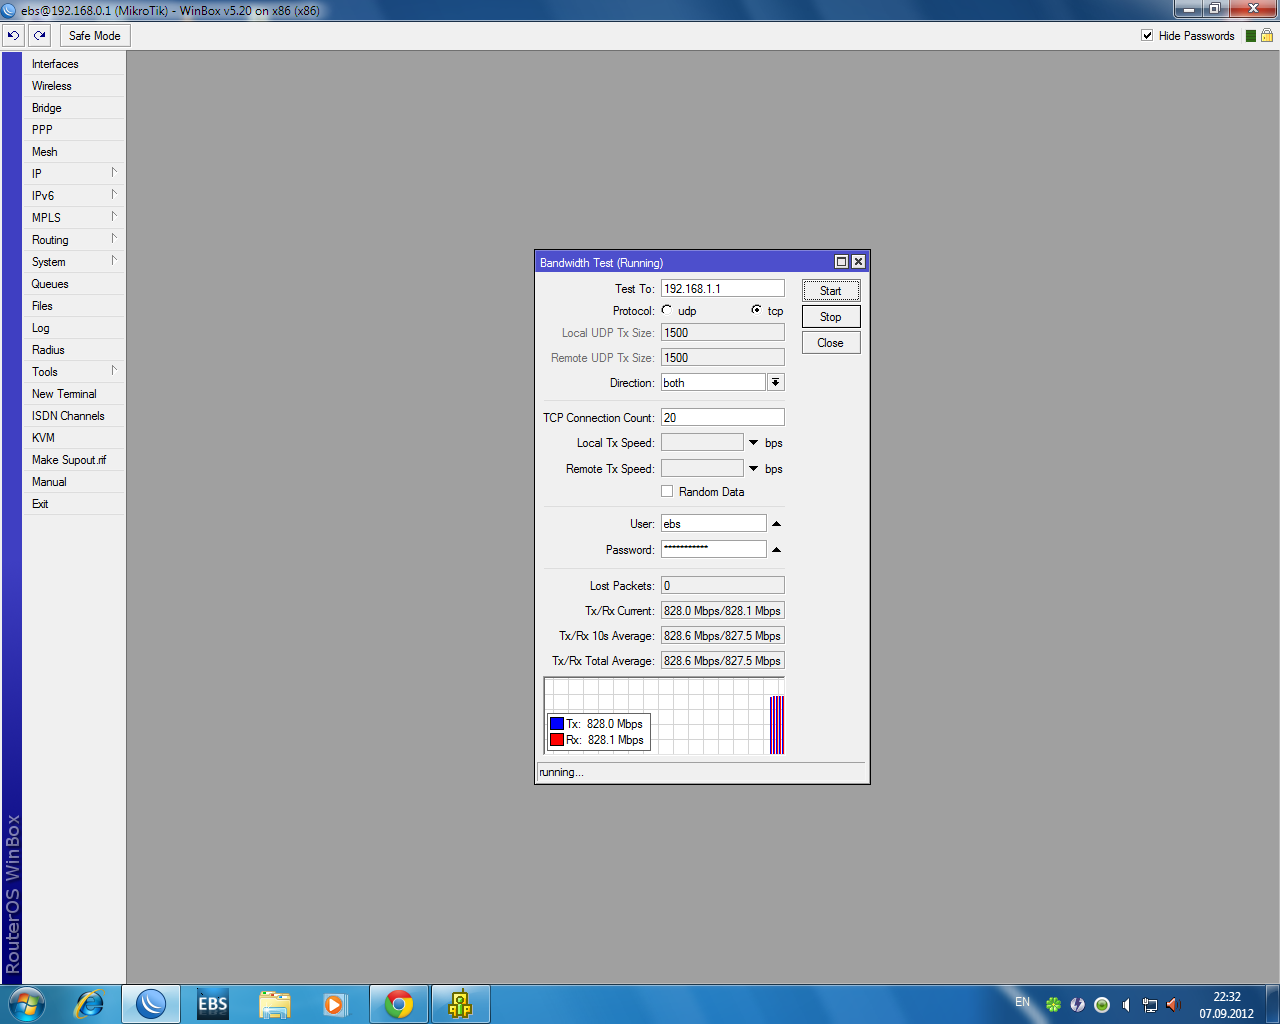Click Exit in the sidebar

coord(74,504)
